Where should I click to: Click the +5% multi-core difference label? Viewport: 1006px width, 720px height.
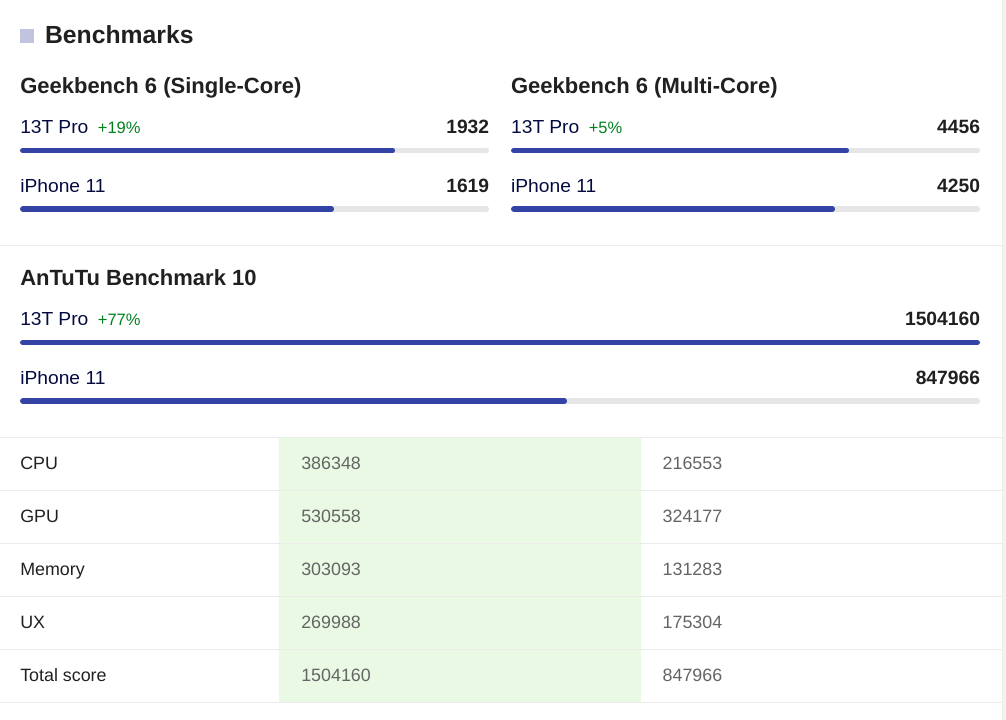[x=605, y=128]
